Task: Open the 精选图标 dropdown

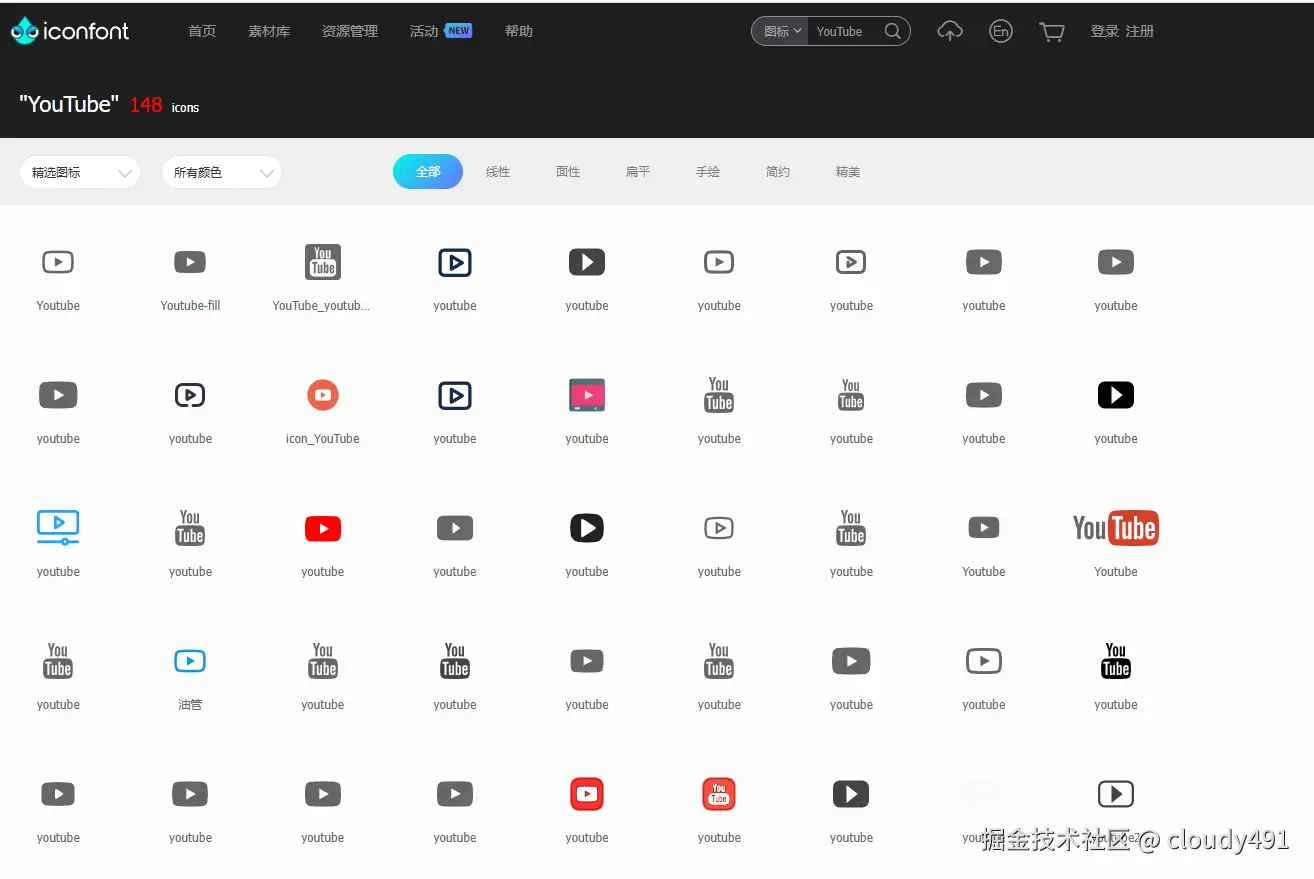Action: coord(79,172)
